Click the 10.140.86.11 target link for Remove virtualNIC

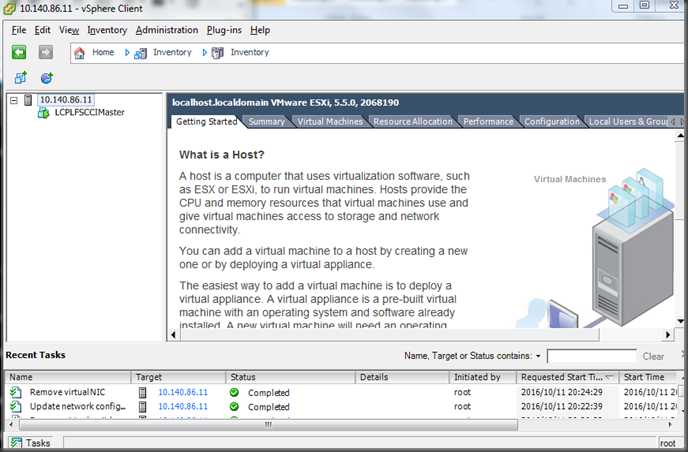click(183, 392)
